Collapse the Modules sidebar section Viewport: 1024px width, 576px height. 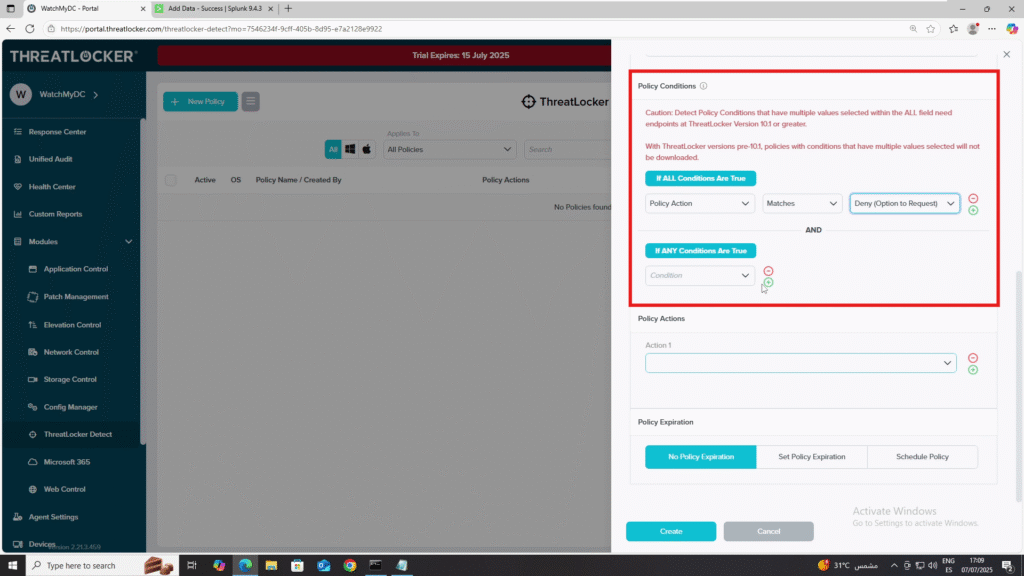pos(129,242)
